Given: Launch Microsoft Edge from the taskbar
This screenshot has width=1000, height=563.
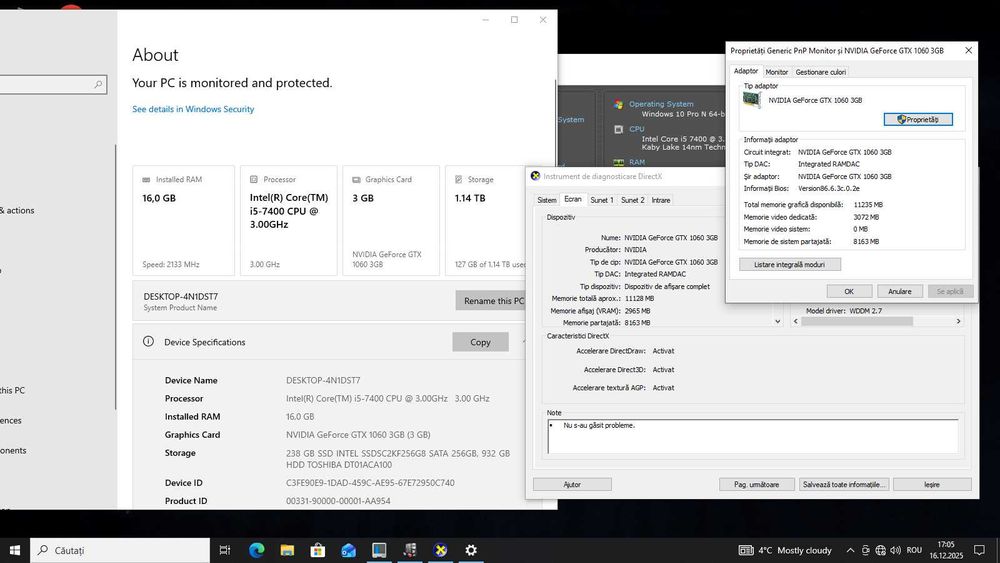Looking at the screenshot, I should point(256,550).
